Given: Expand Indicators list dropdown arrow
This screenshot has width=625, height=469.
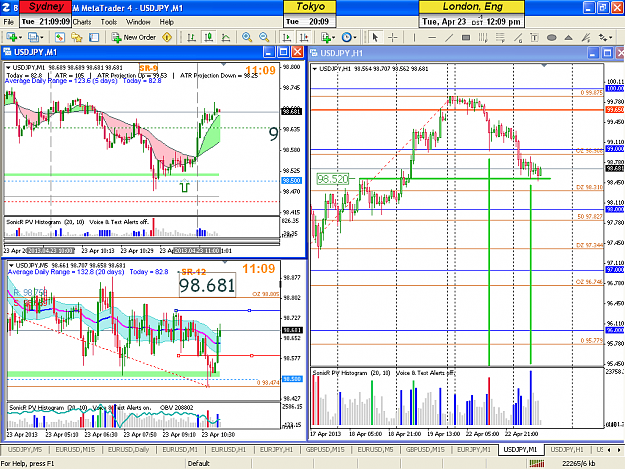Looking at the screenshot, I should coord(334,38).
